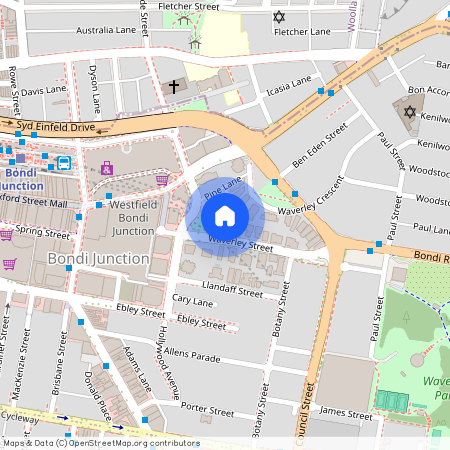Click the blue home location marker
Image resolution: width=450 pixels, height=450 pixels.
click(225, 217)
